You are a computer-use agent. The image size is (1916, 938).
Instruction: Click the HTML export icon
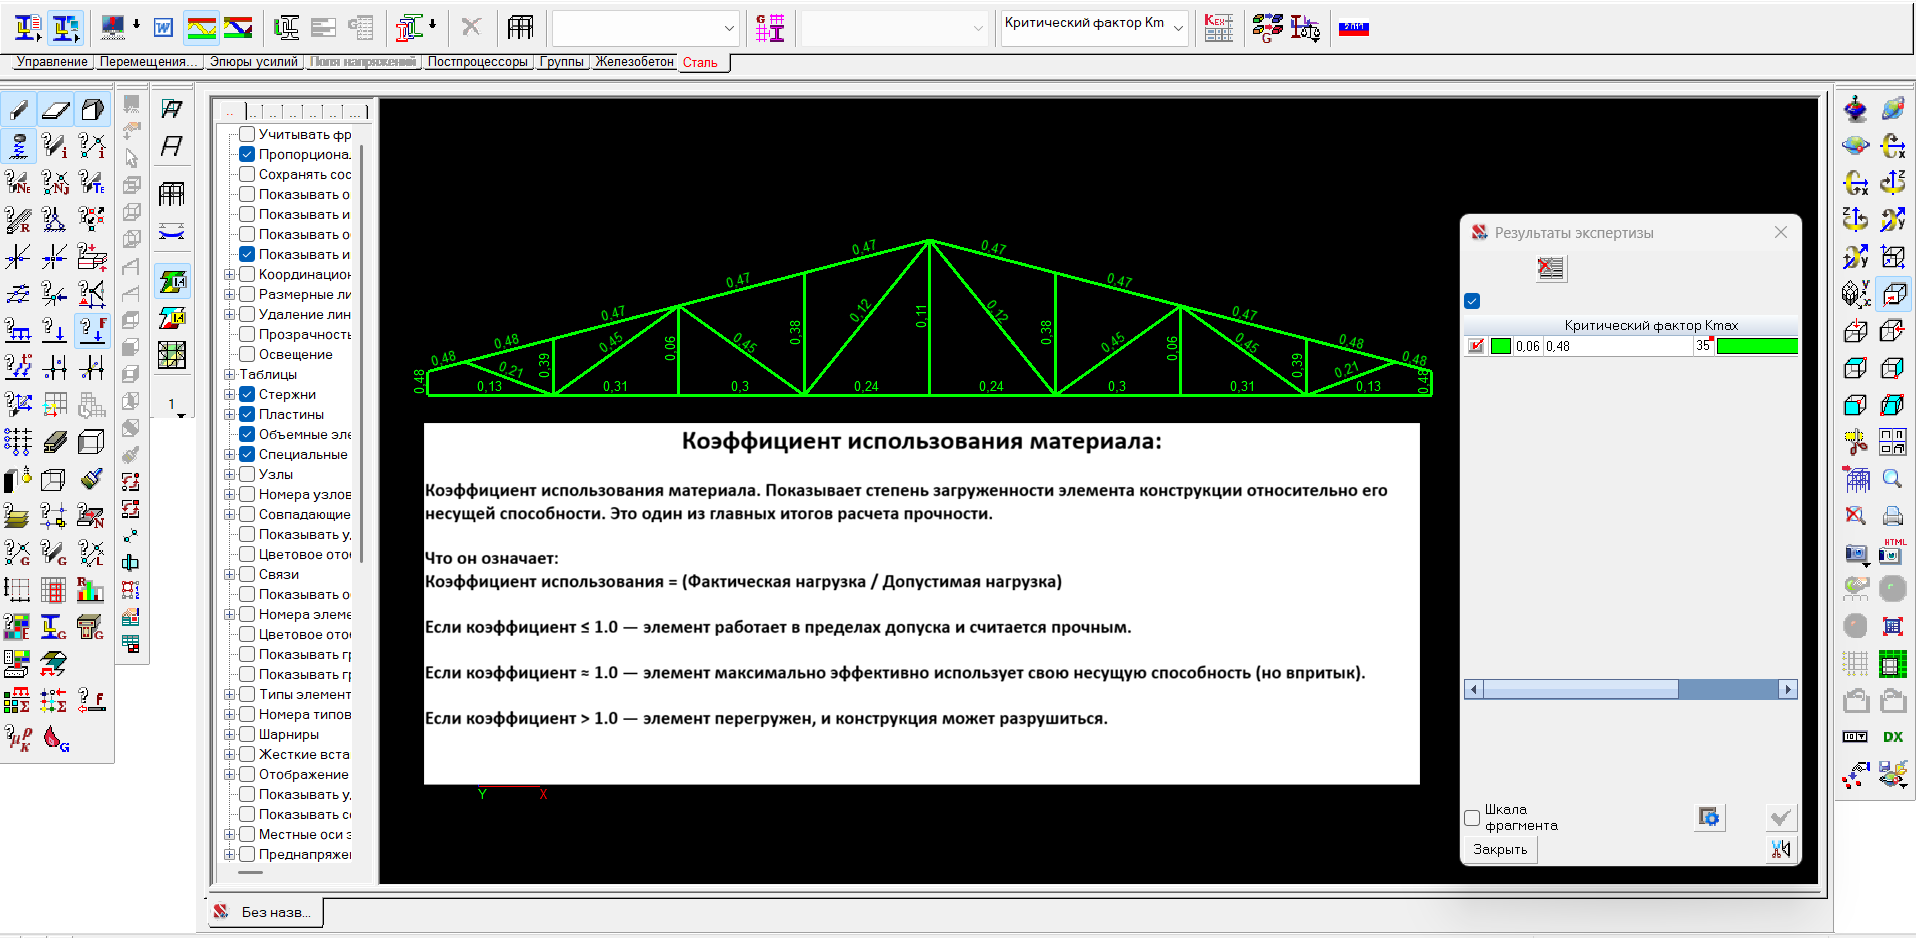(1892, 552)
